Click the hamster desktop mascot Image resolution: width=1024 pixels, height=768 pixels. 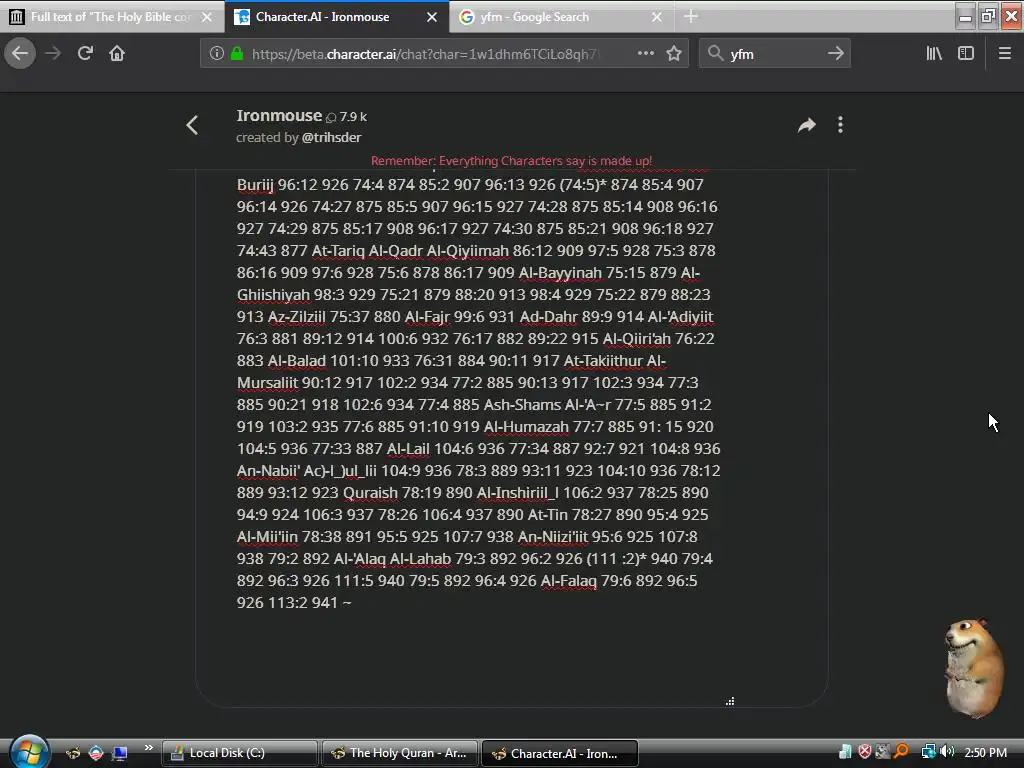point(974,667)
